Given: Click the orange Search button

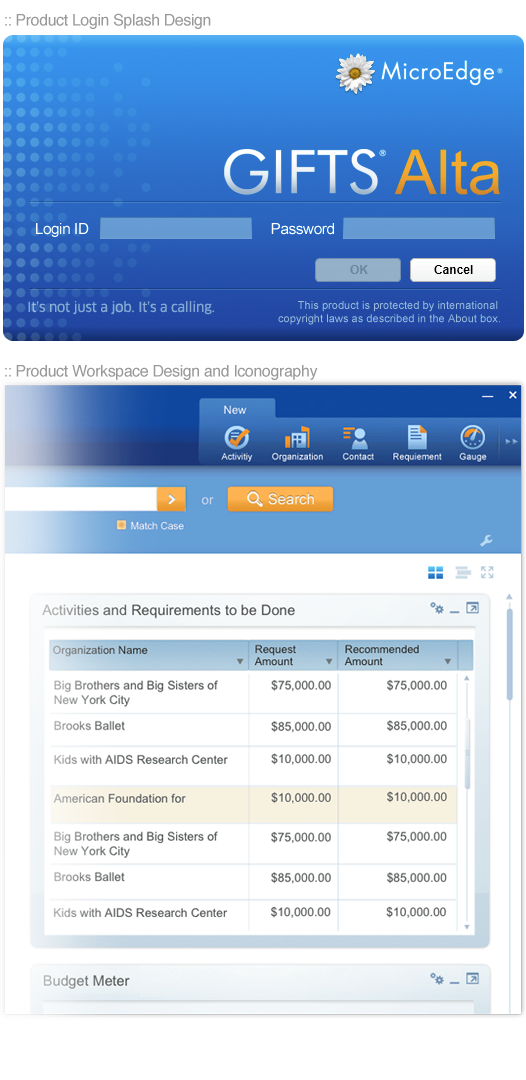Looking at the screenshot, I should [x=280, y=499].
